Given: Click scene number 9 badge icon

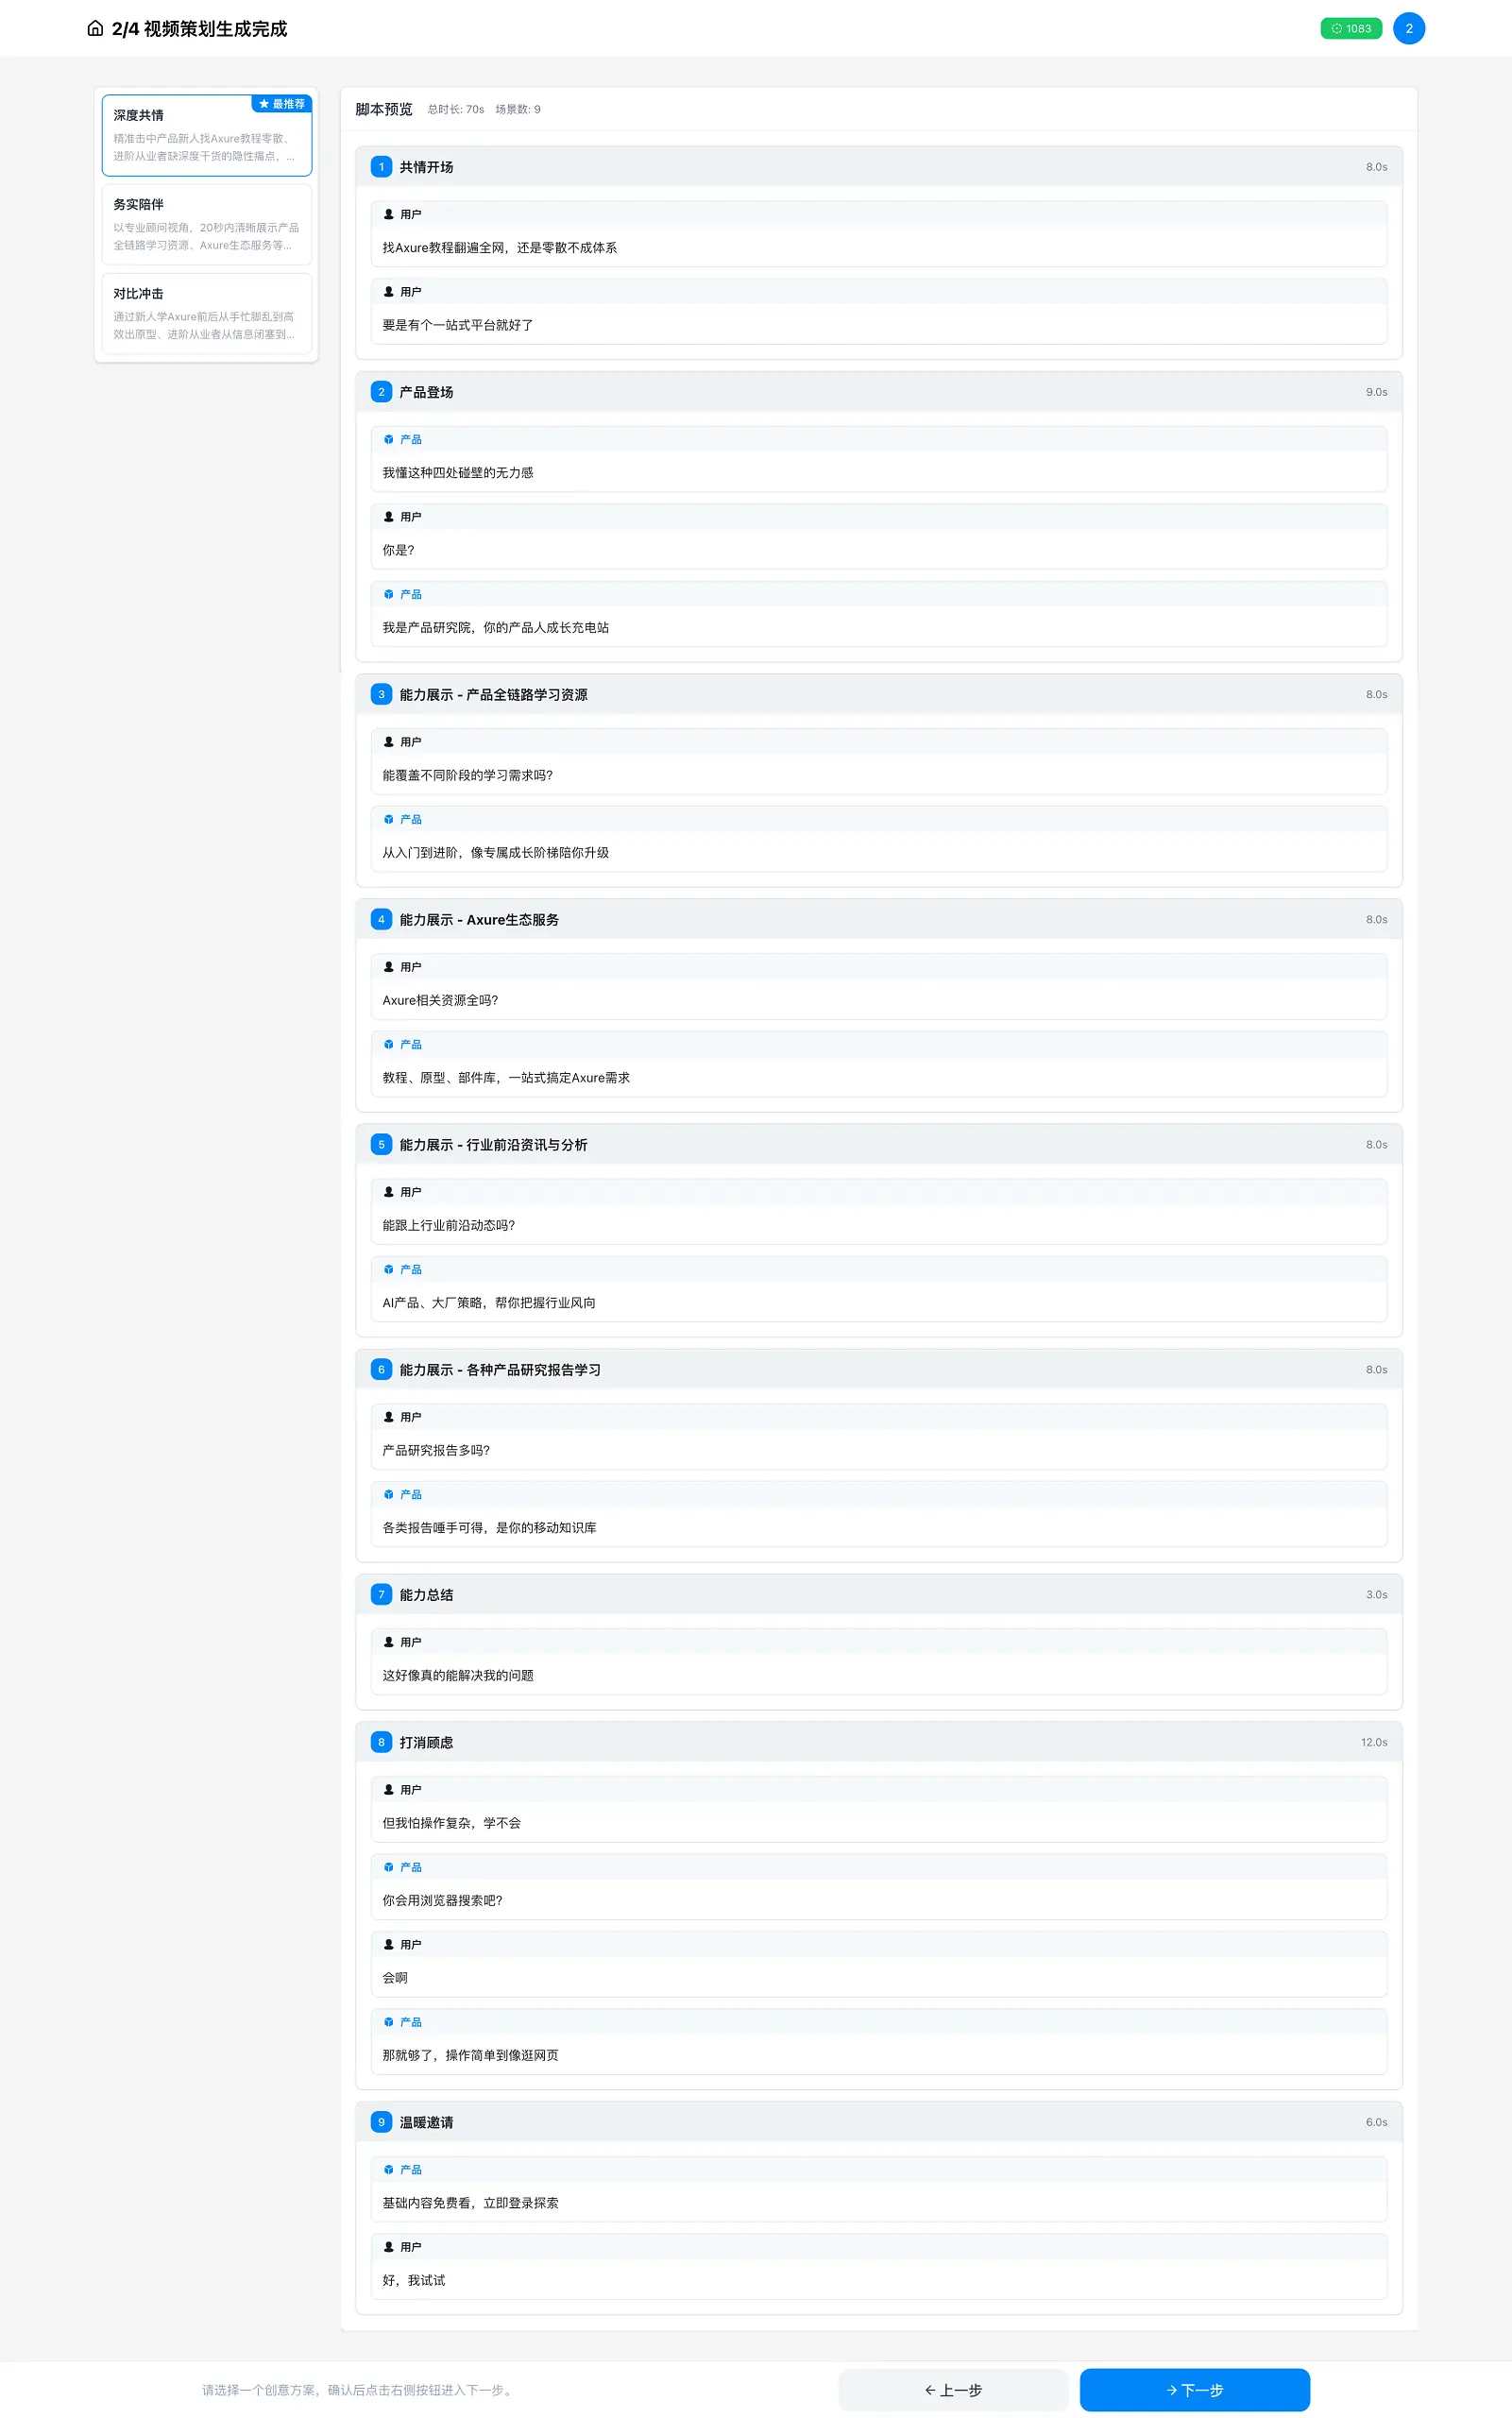Looking at the screenshot, I should pos(381,2121).
